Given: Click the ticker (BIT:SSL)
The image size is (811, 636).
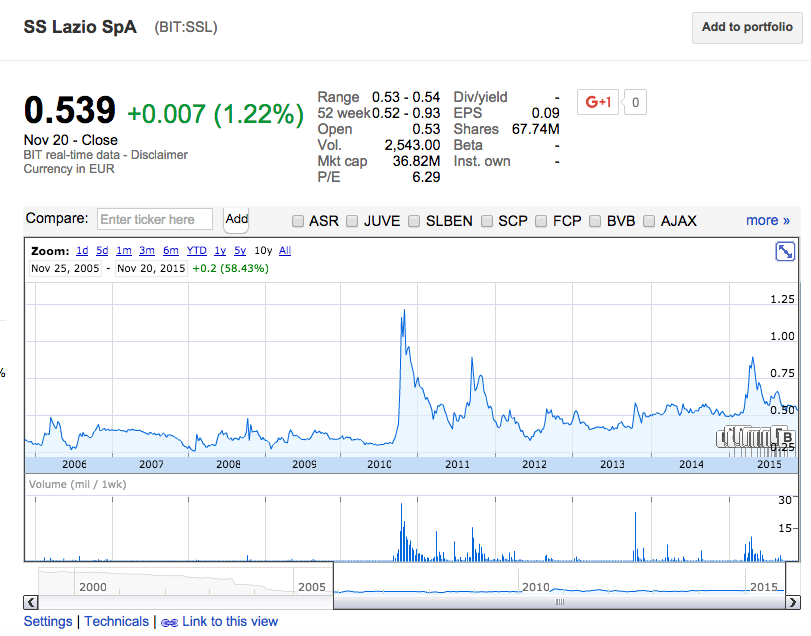Looking at the screenshot, I should coord(186,27).
